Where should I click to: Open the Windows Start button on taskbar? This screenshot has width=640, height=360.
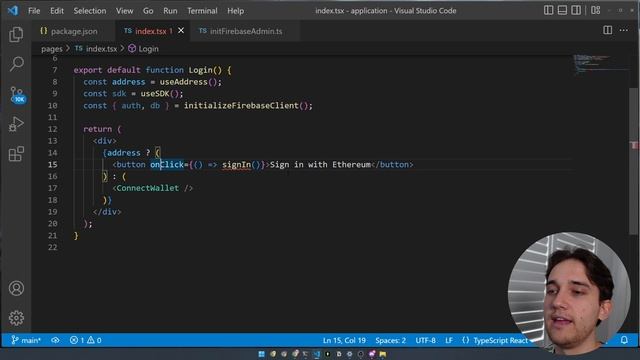pos(262,354)
